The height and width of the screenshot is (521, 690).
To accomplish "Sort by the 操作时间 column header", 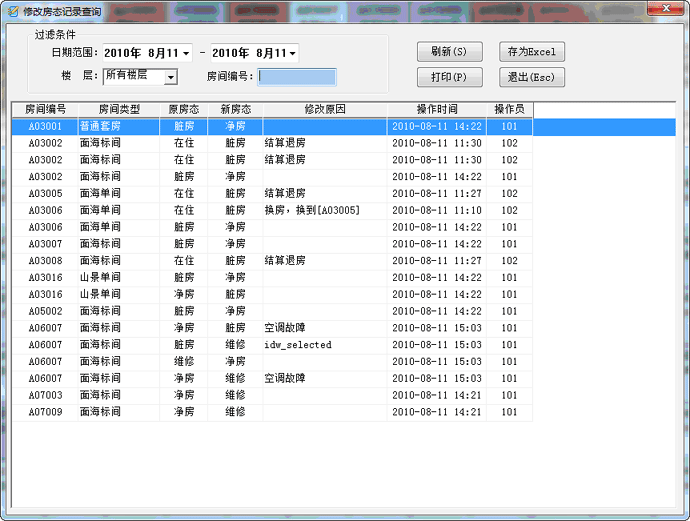I will tap(436, 109).
